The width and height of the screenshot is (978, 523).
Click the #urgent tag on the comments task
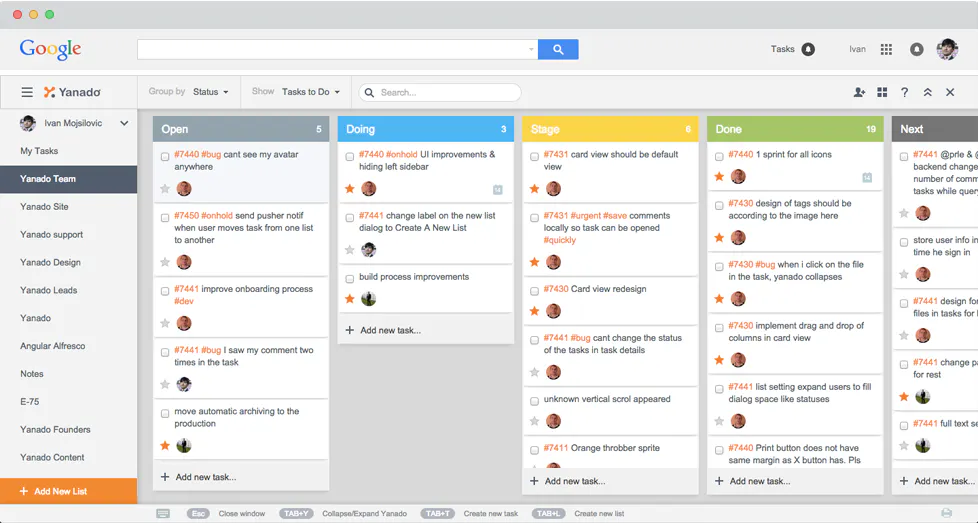[x=585, y=216]
